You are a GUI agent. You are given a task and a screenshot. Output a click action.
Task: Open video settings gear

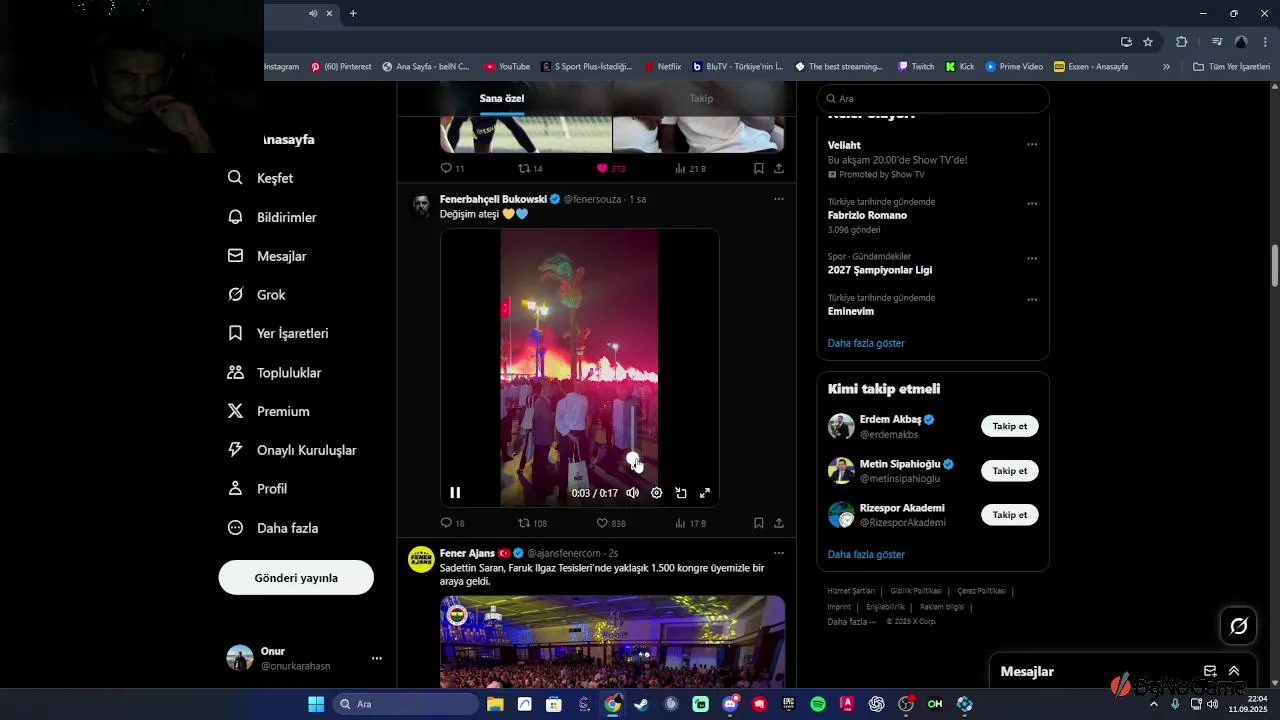[656, 493]
